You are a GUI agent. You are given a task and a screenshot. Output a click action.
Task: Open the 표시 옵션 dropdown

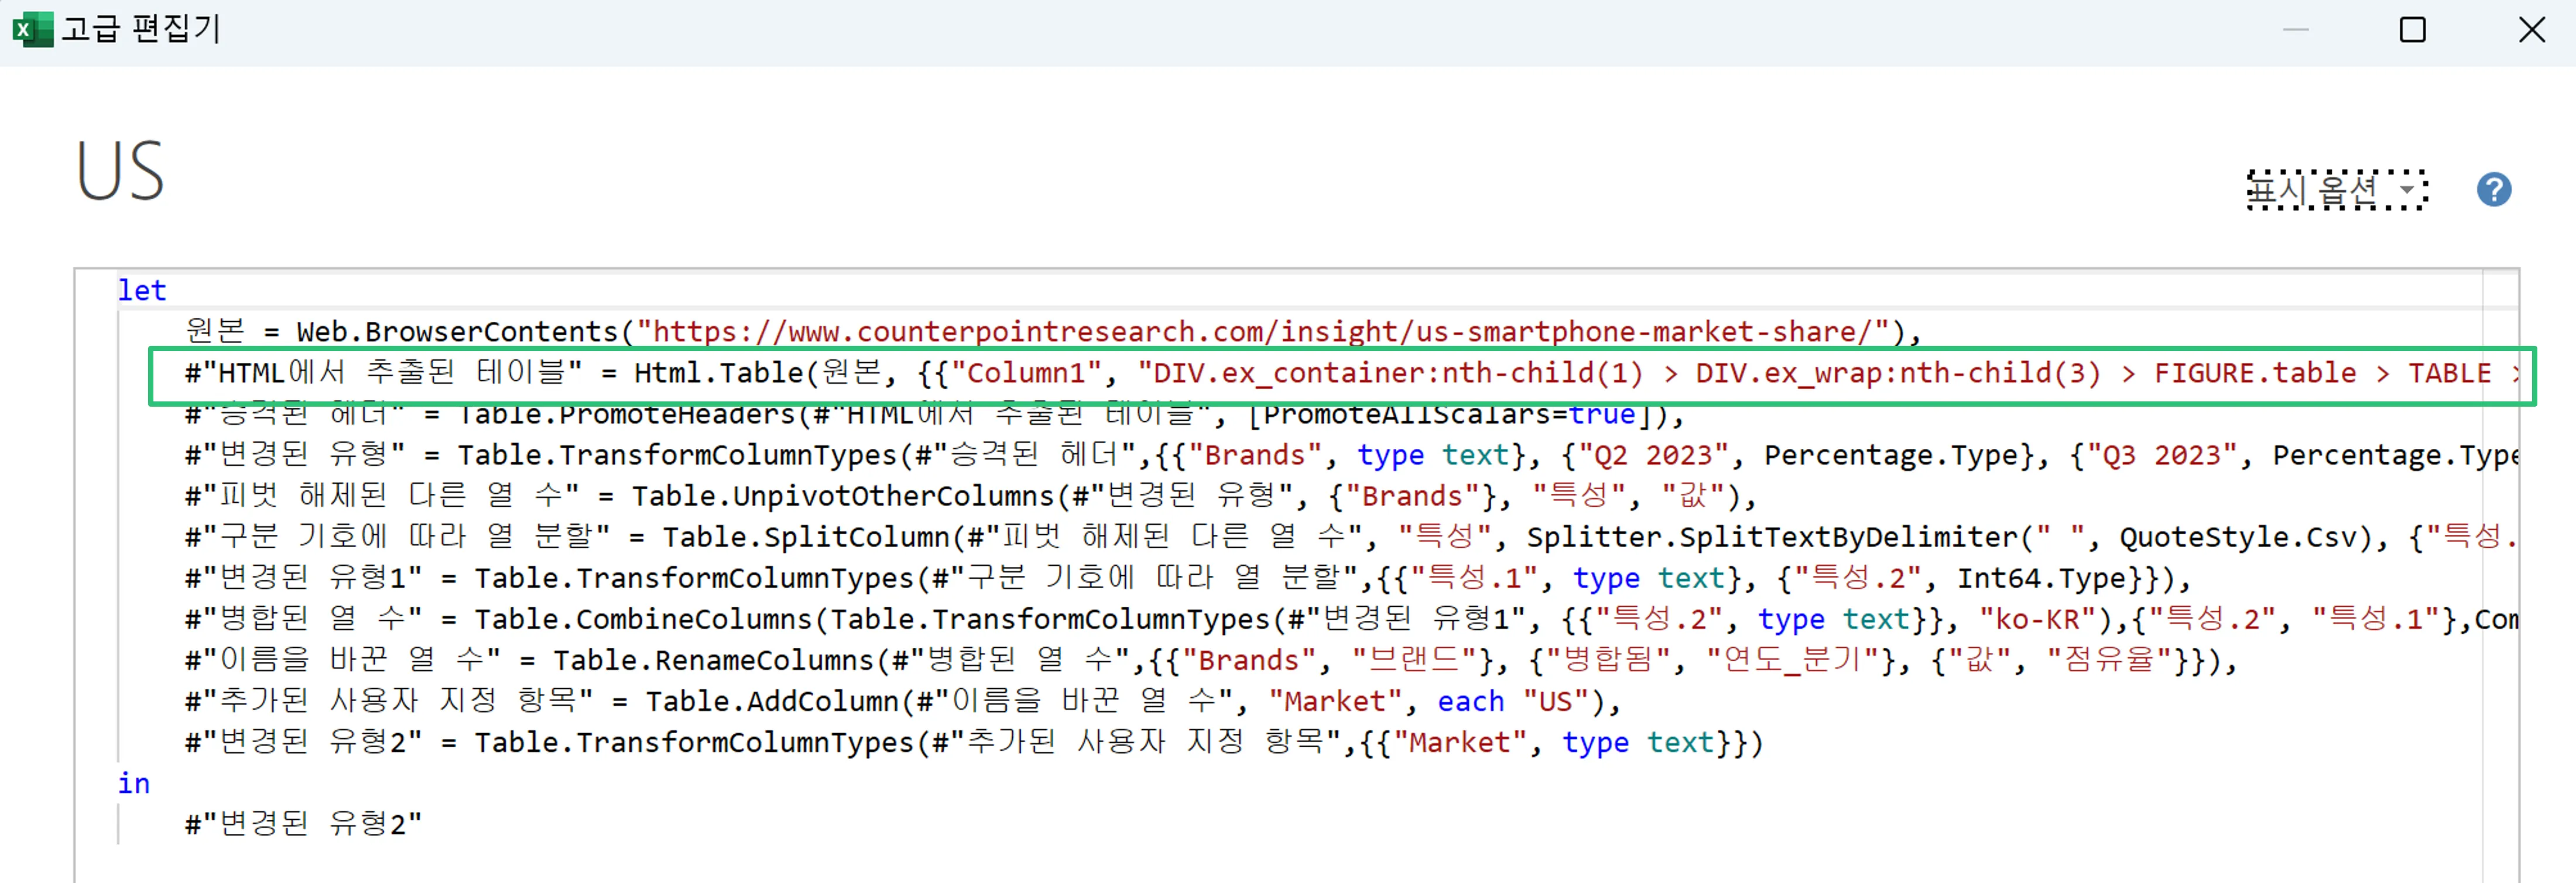2336,190
